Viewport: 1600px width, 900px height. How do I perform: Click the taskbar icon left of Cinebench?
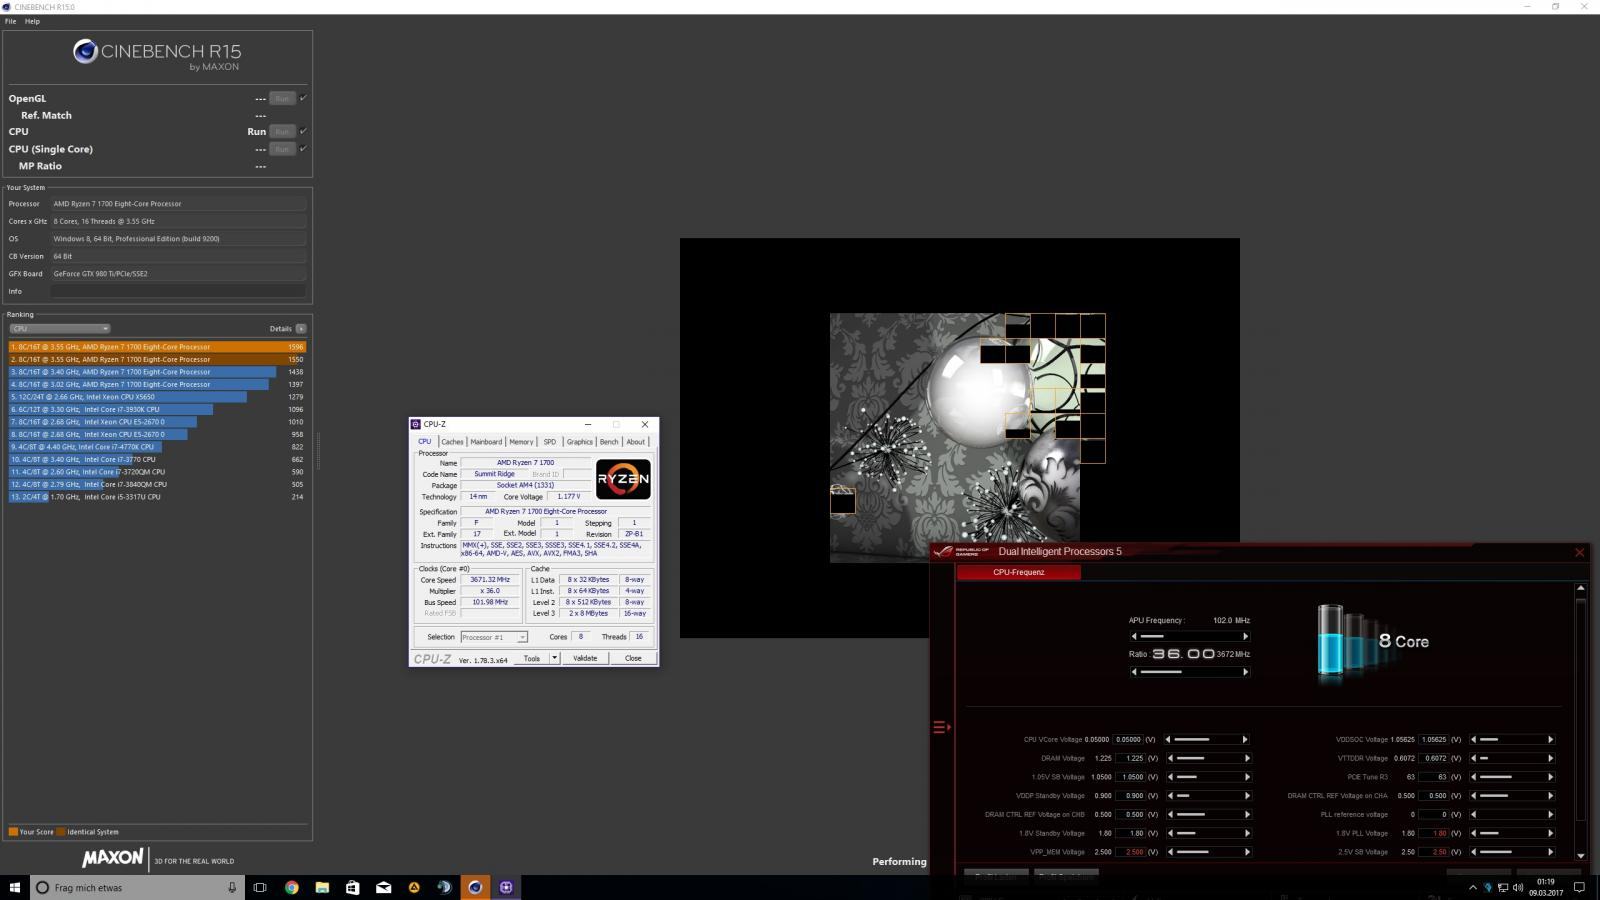[444, 887]
